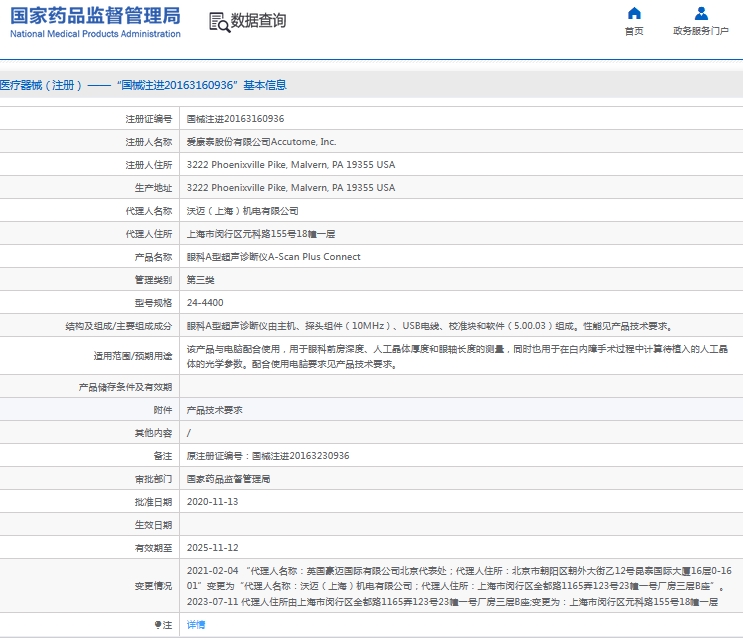Viewport: 743px width, 643px height.
Task: Click the 首页 text label
Action: pos(634,31)
